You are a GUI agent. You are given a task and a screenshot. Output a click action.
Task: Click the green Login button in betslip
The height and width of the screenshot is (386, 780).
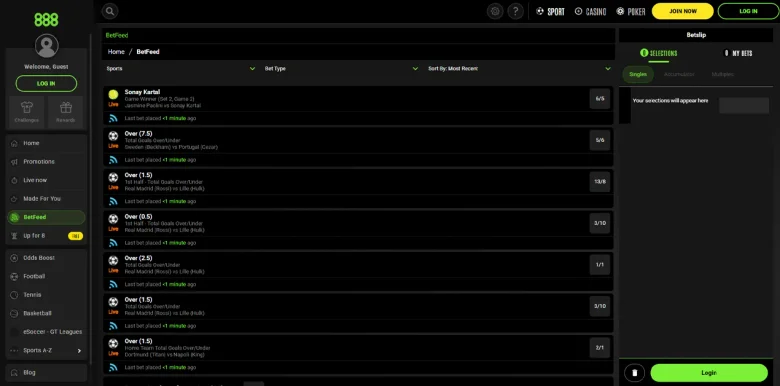(x=709, y=373)
